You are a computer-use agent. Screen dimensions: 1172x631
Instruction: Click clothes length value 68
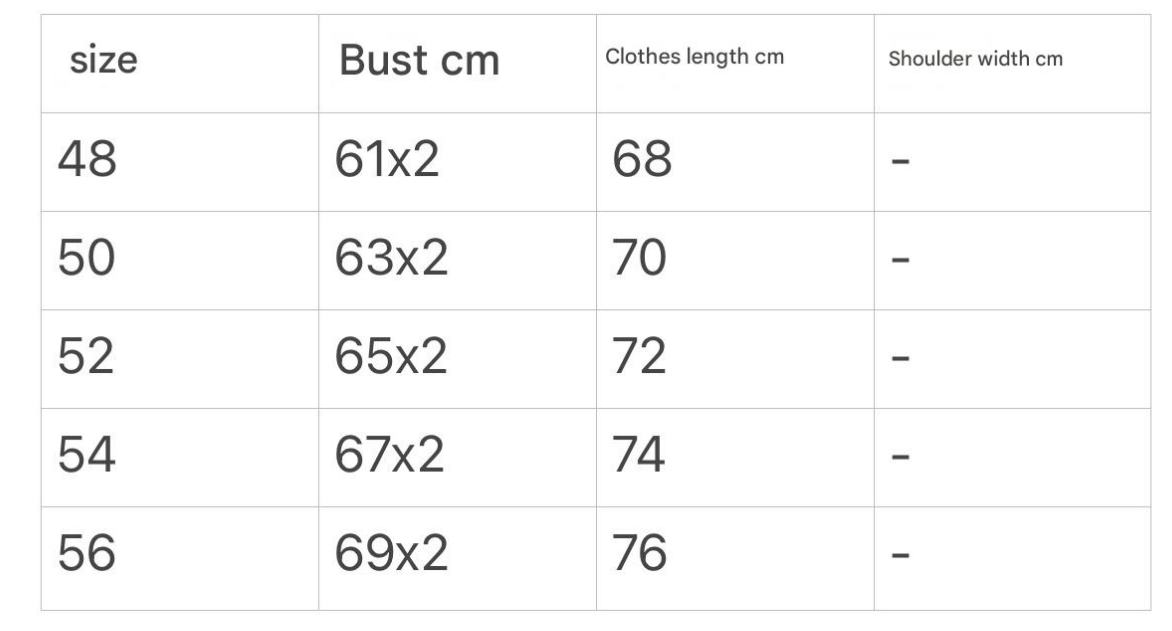coord(641,160)
